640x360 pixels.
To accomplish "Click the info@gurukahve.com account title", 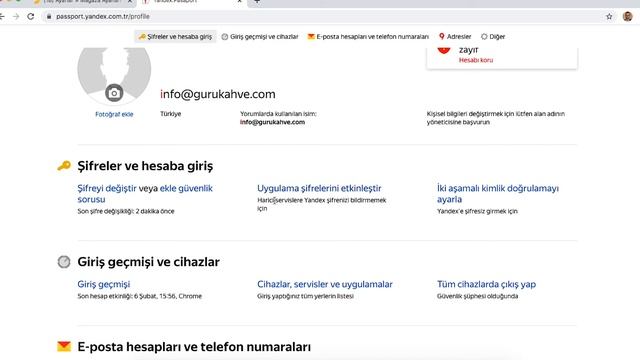I will (218, 94).
